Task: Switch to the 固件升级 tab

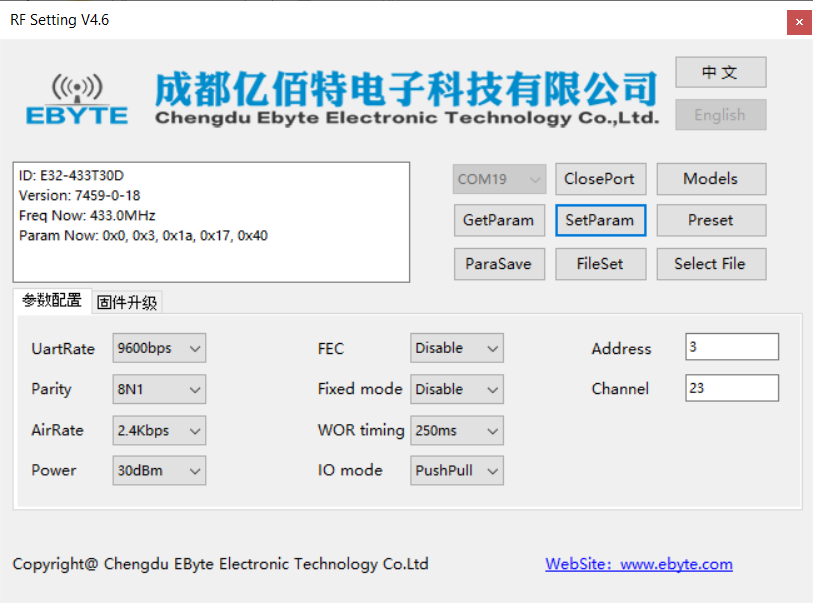Action: click(127, 302)
